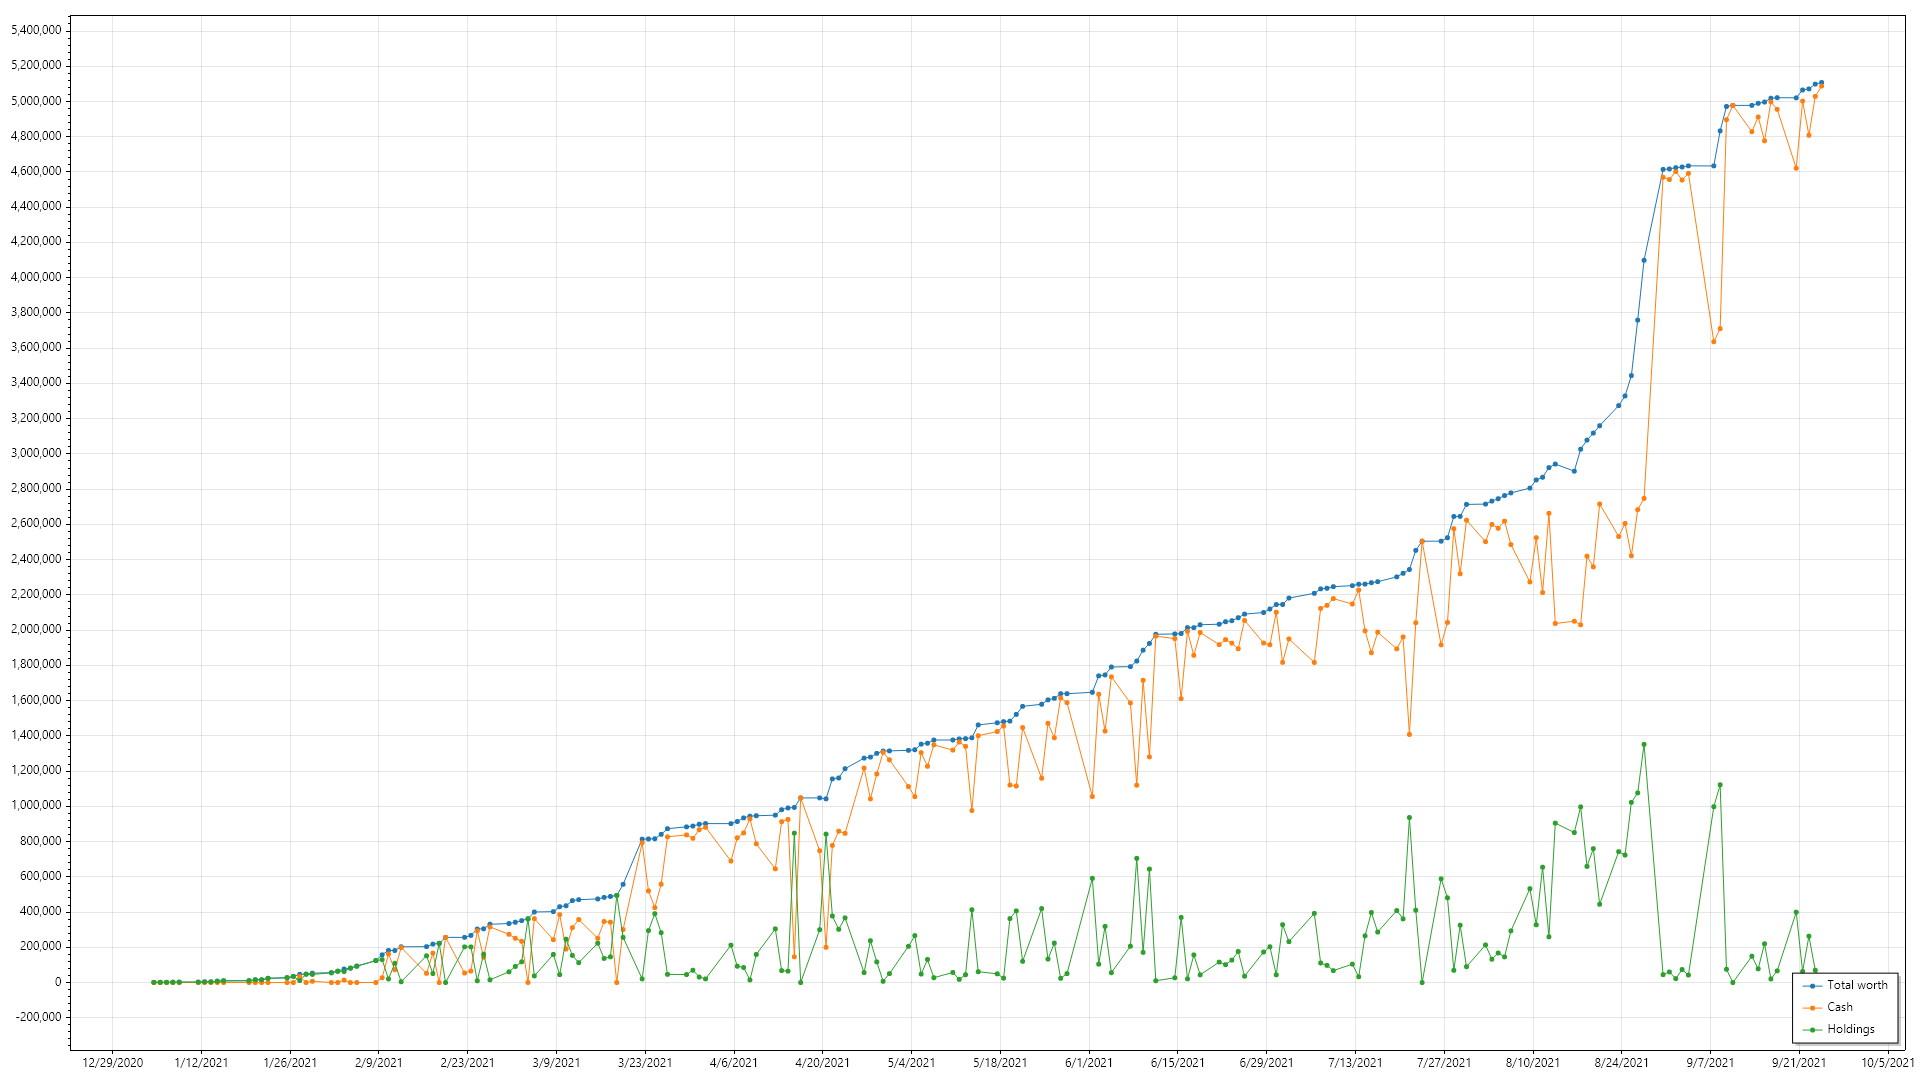Click the 2,400,000 y-axis label
This screenshot has width=1920, height=1080.
pyautogui.click(x=36, y=559)
